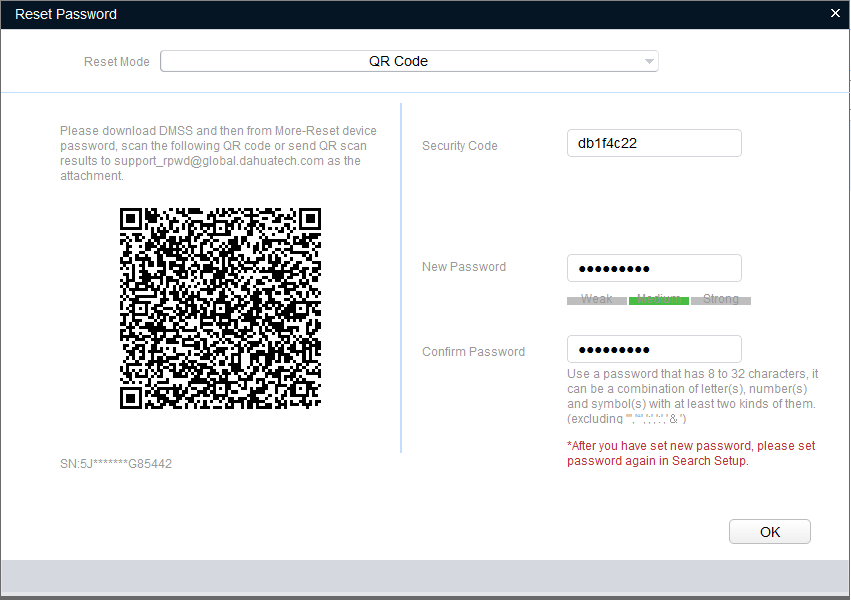
Task: Click the Confirm Password label
Action: [473, 352]
